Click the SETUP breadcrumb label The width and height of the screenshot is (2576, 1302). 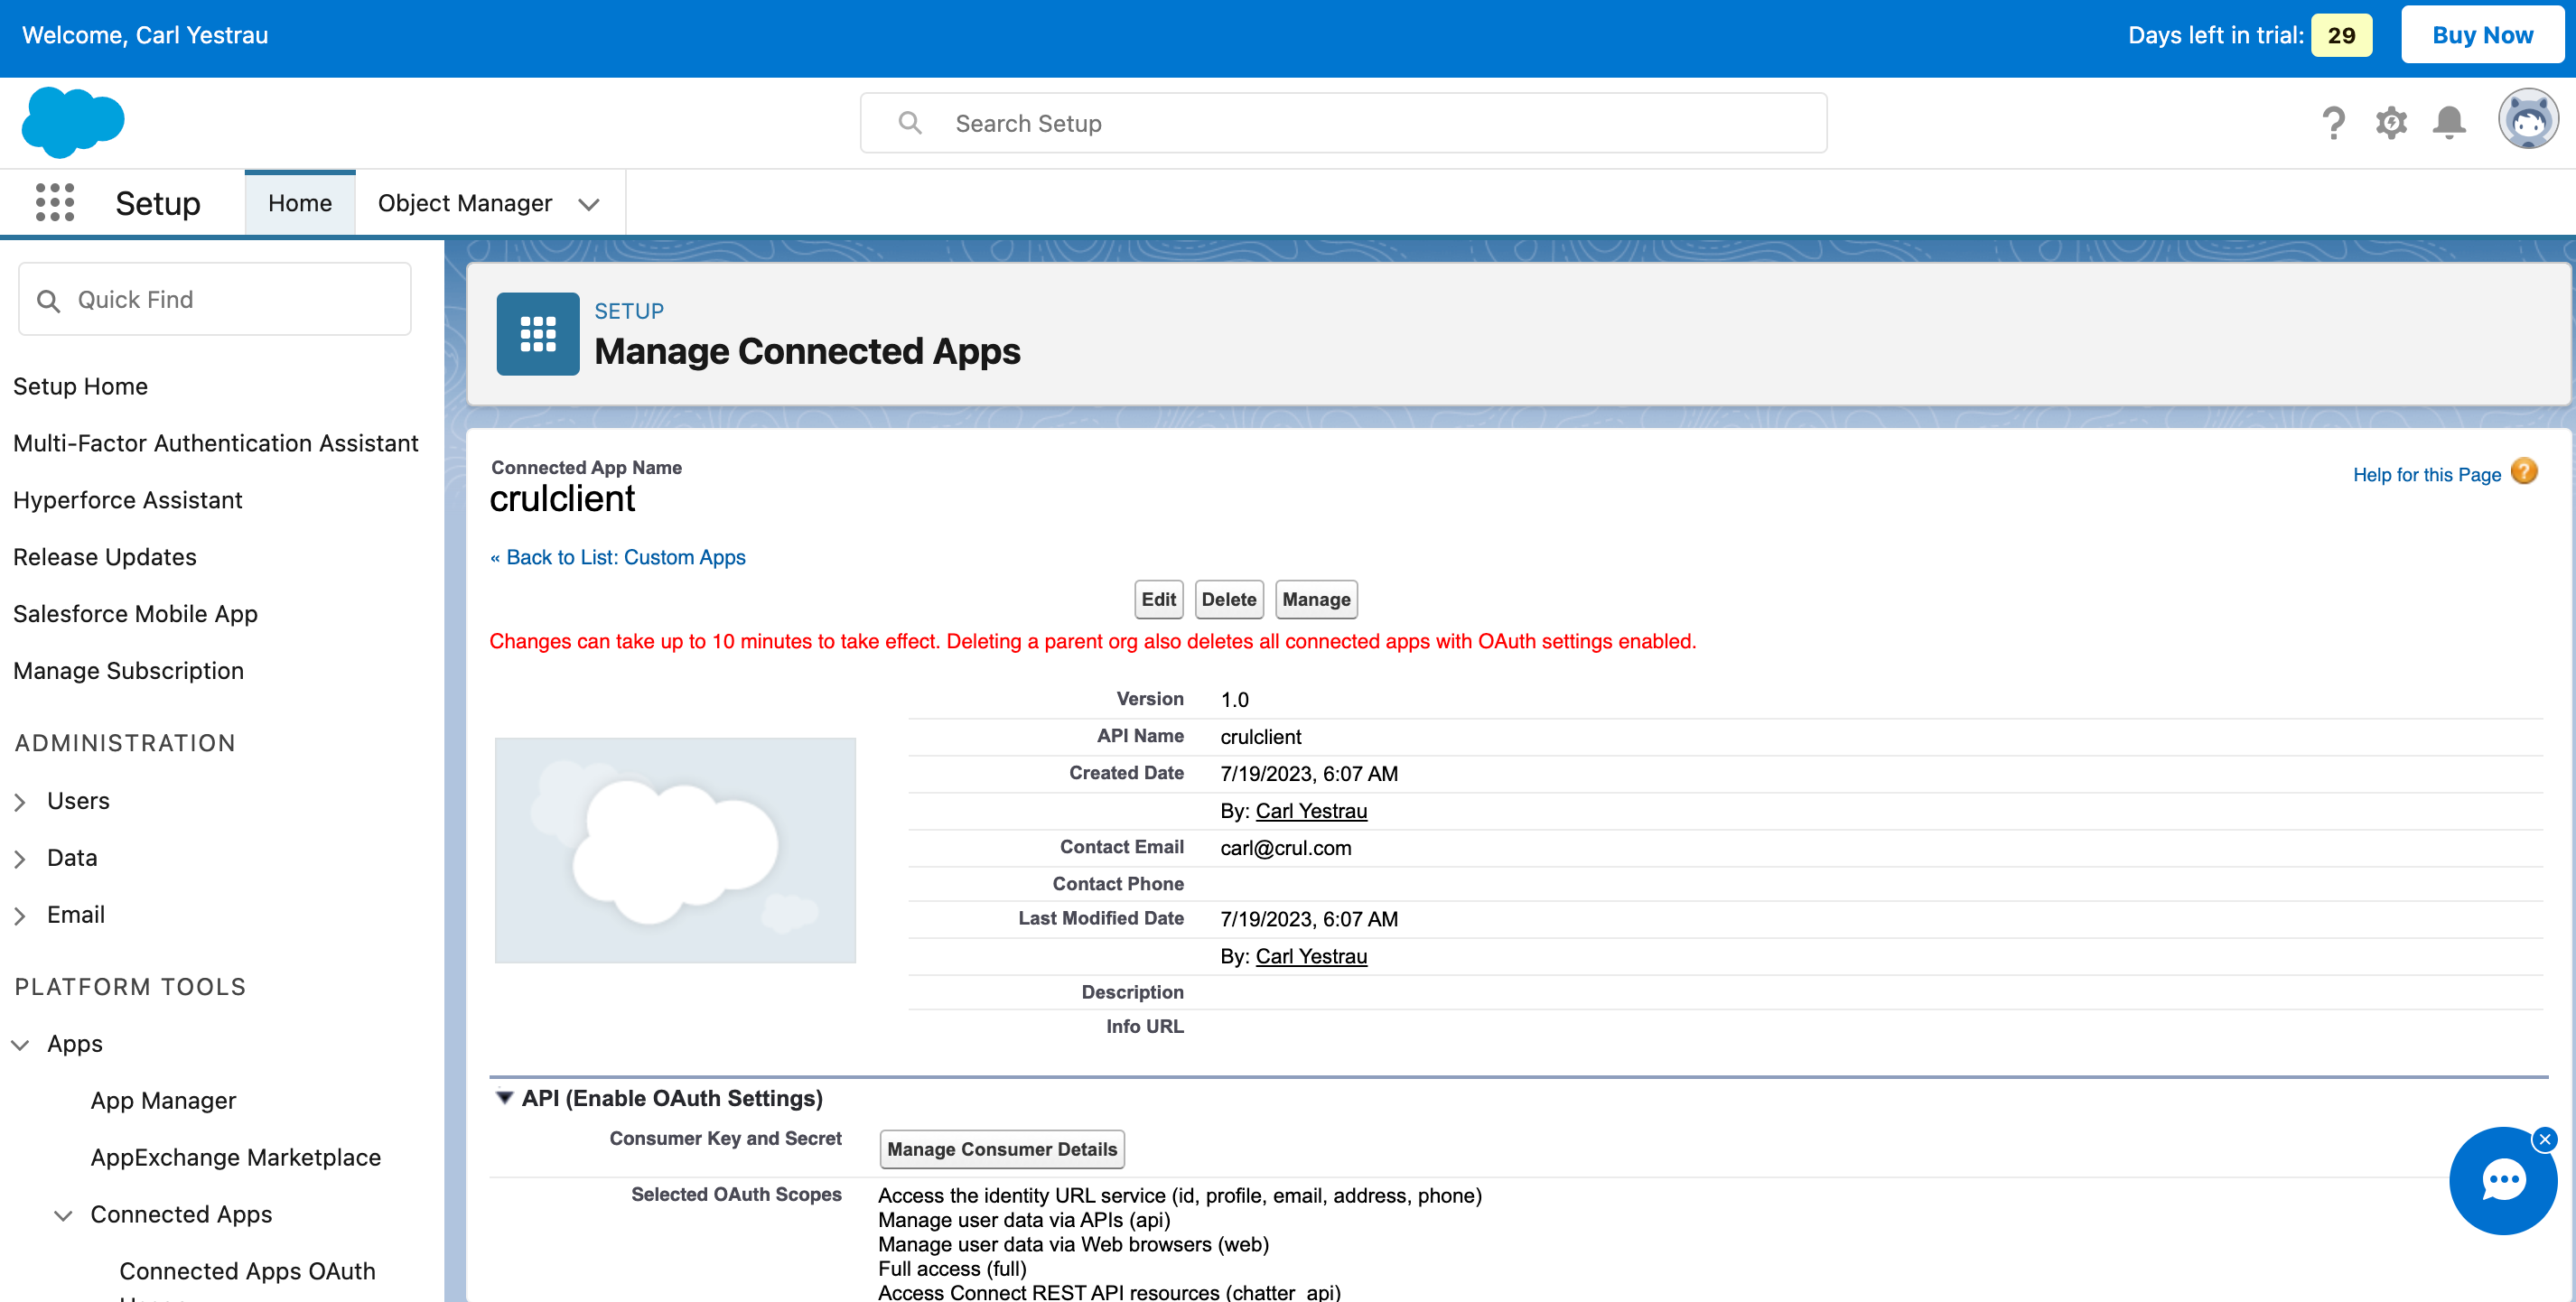tap(629, 311)
